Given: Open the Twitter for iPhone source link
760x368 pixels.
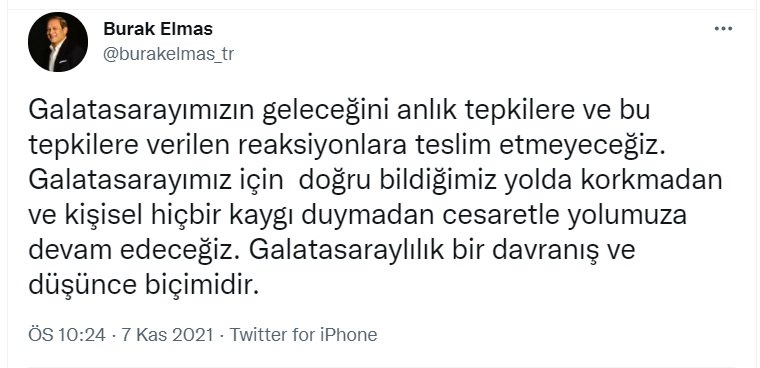Looking at the screenshot, I should pyautogui.click(x=303, y=335).
